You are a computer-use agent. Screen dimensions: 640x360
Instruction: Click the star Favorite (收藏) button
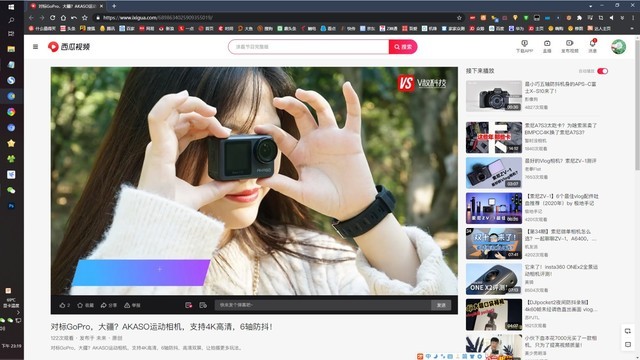coord(85,305)
